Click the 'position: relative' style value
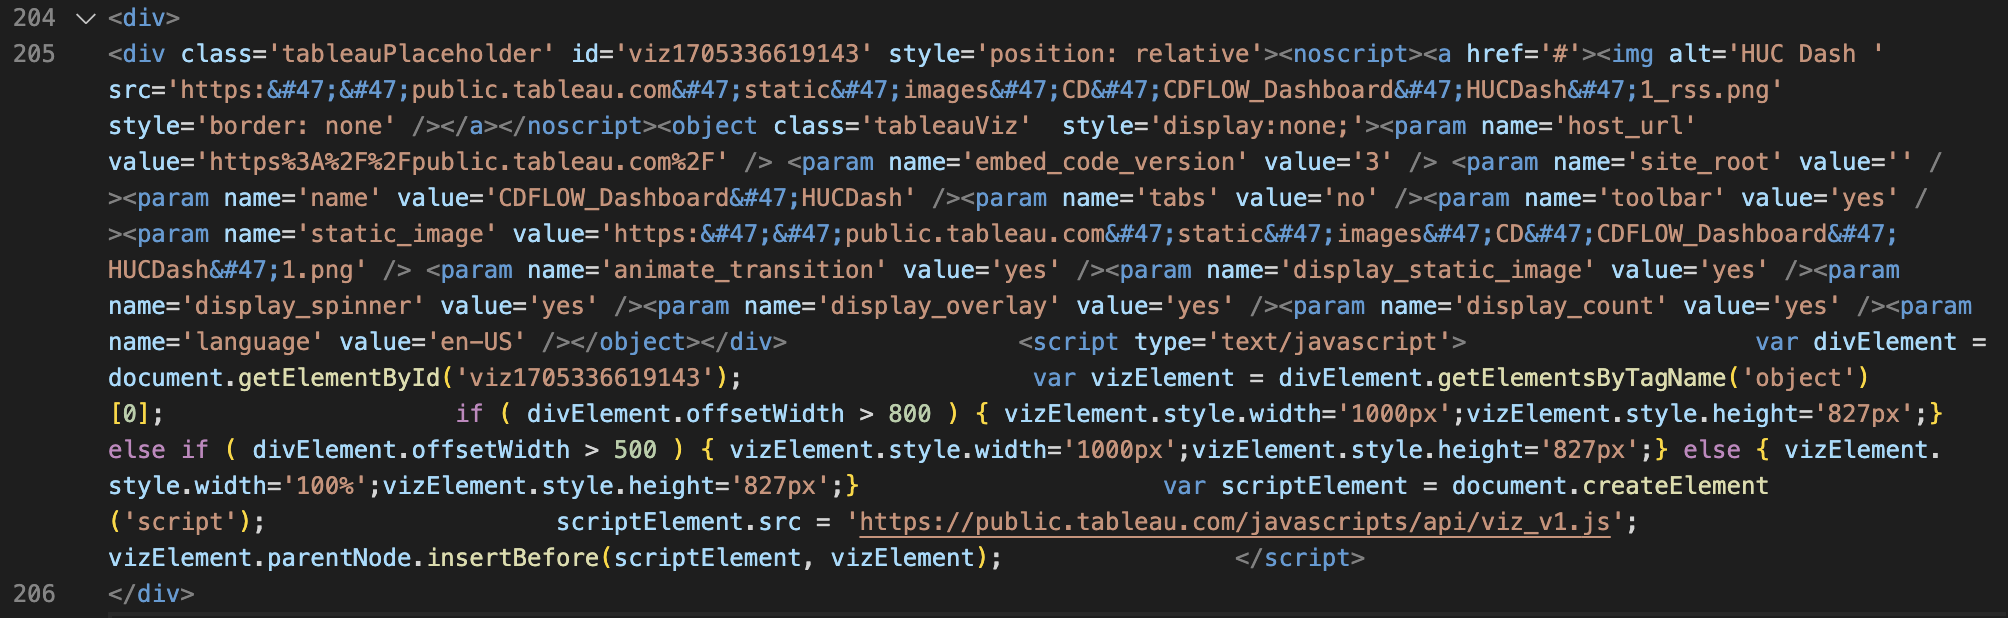This screenshot has width=2008, height=618. [x=1120, y=54]
